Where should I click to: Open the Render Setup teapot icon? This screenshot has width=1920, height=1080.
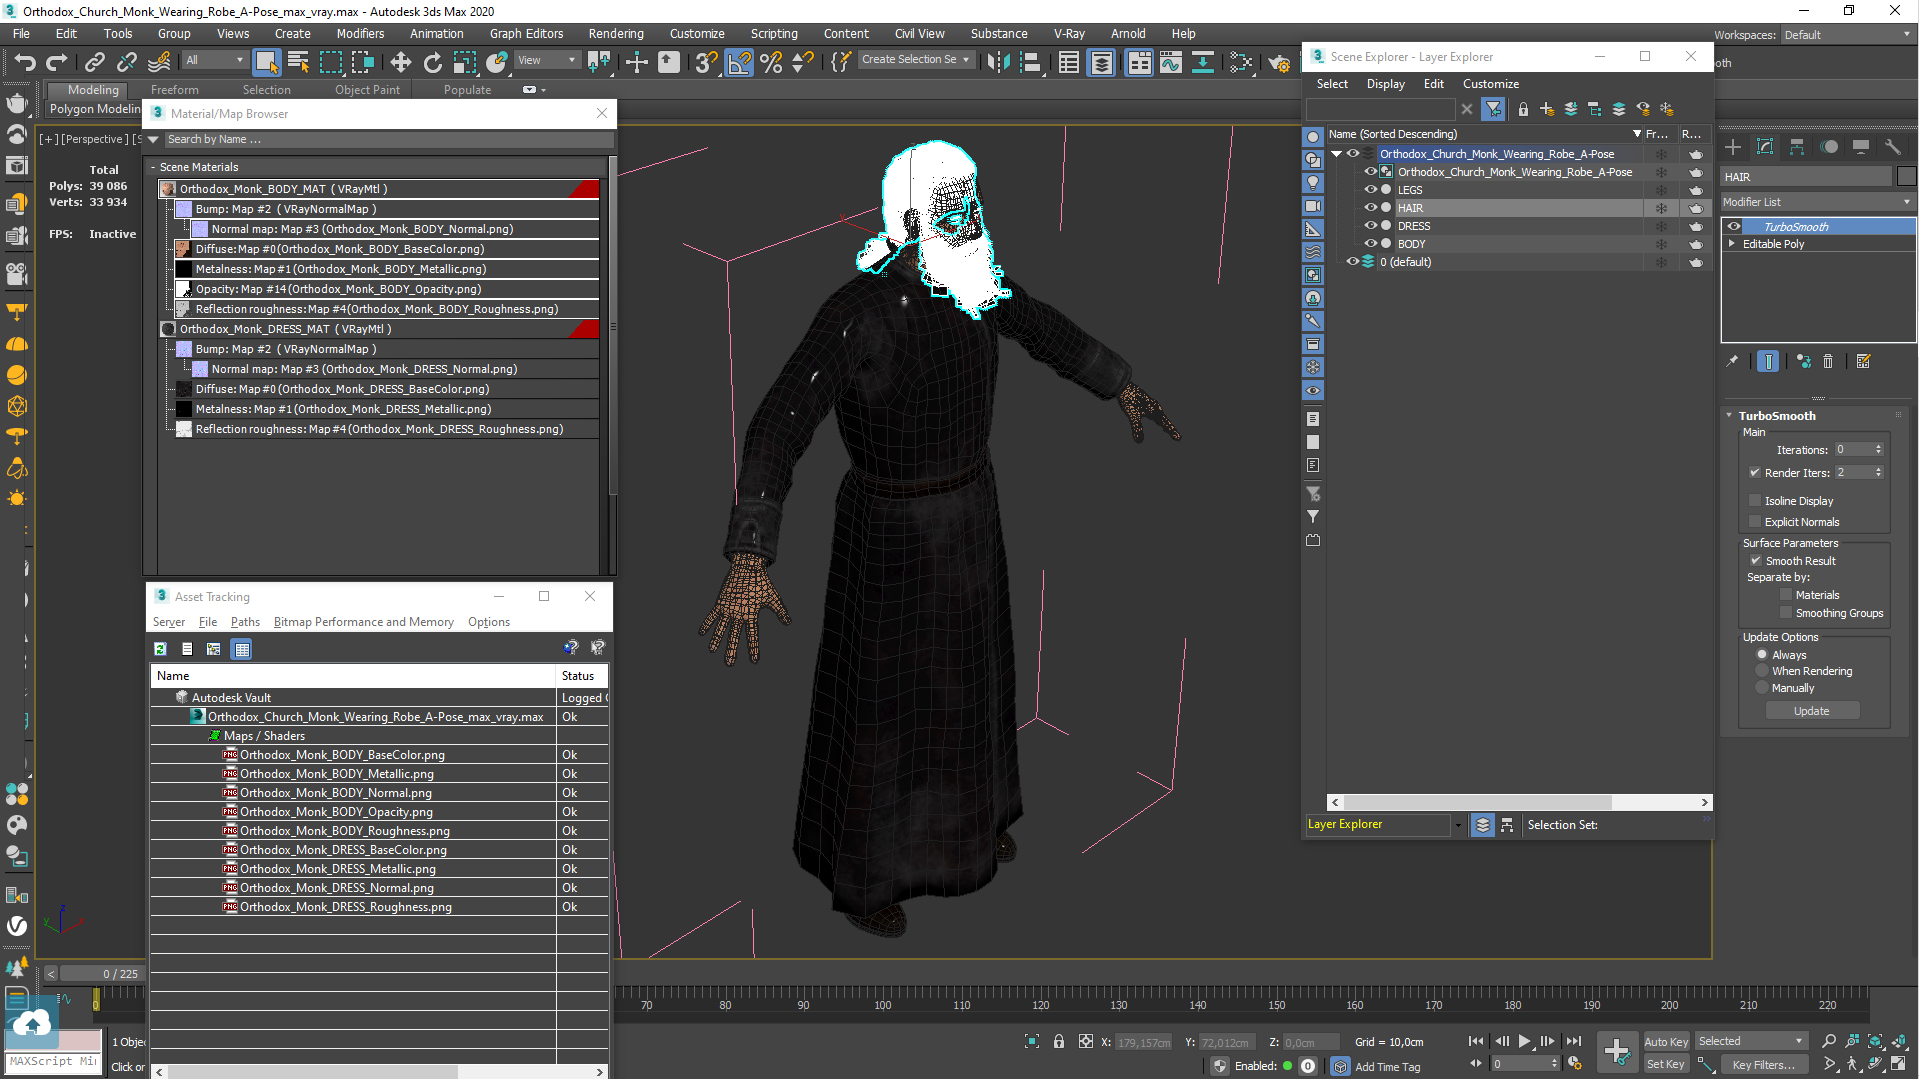coord(1280,63)
